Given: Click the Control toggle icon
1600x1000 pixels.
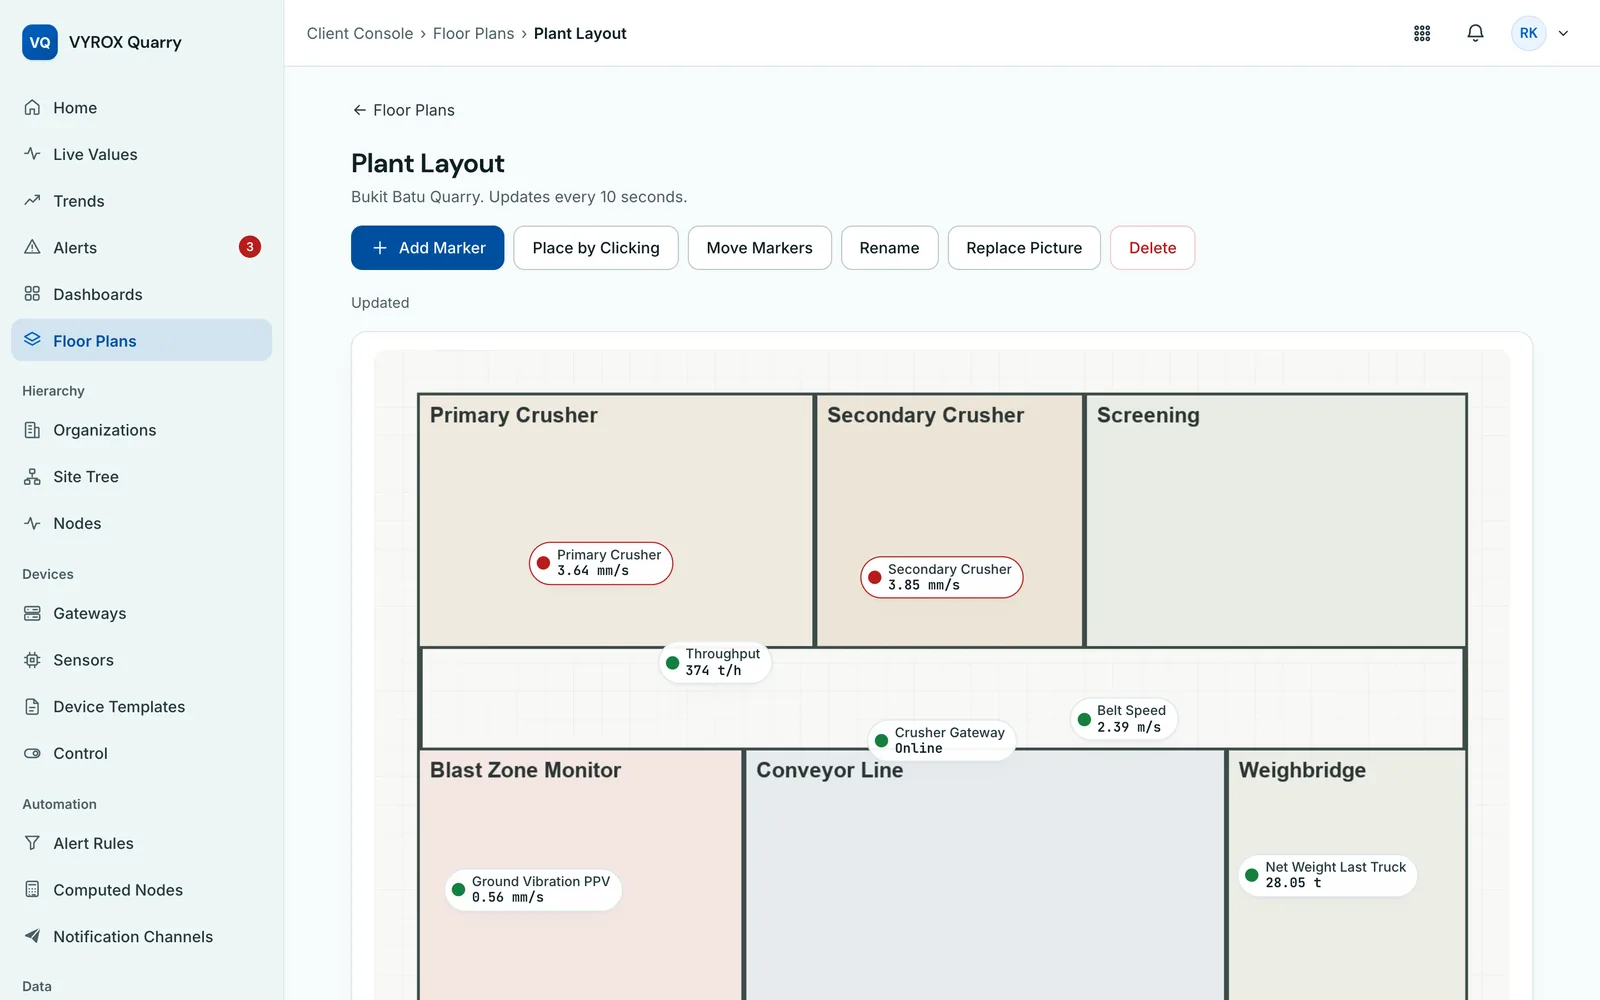Looking at the screenshot, I should tap(32, 753).
